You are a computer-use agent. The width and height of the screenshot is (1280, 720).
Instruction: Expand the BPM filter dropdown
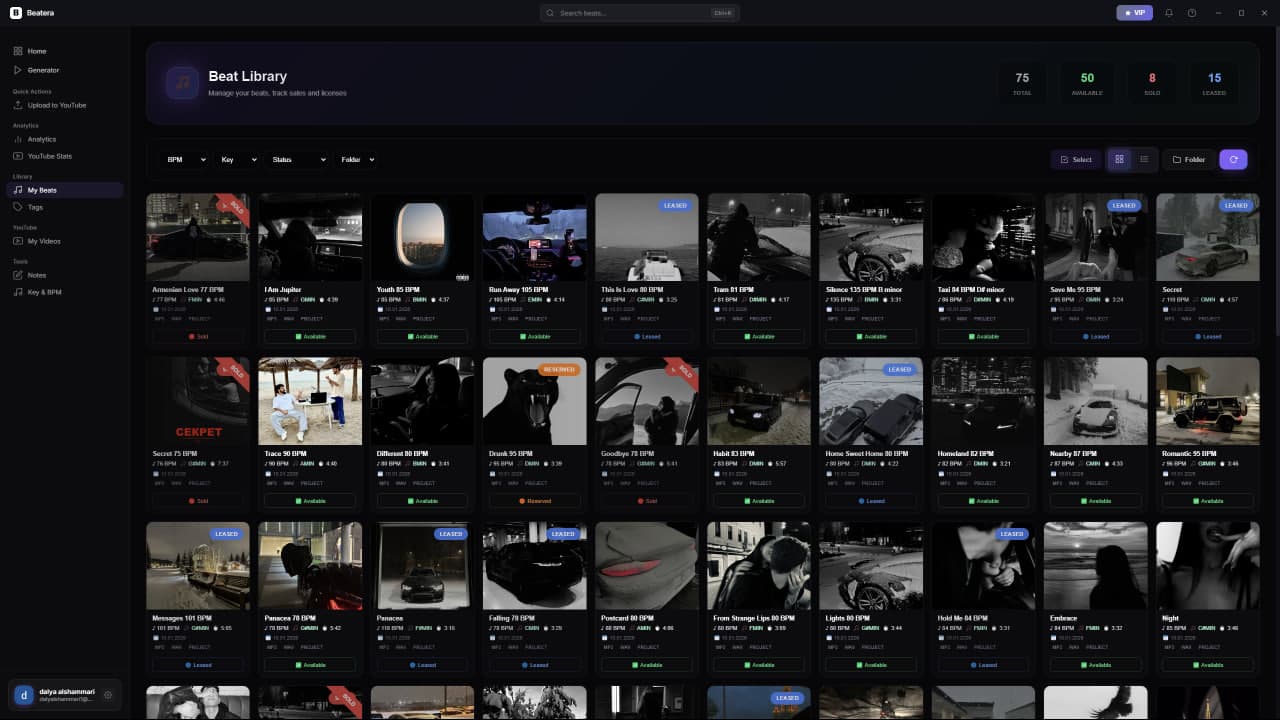[x=186, y=159]
